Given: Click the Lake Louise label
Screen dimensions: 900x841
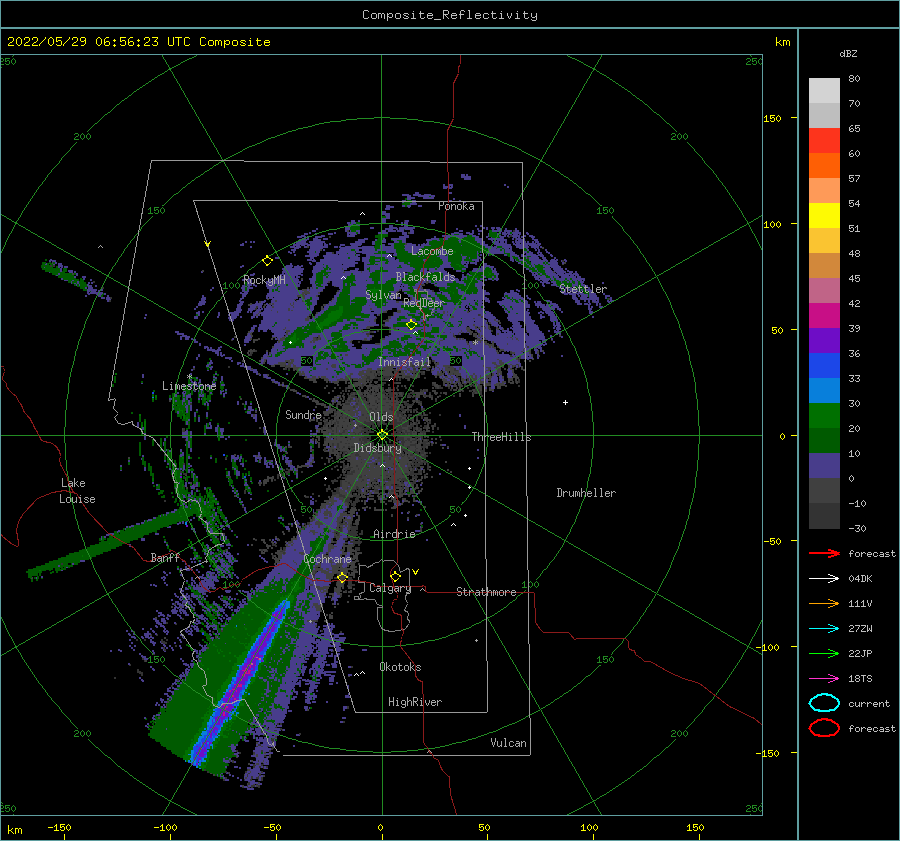Looking at the screenshot, I should click(x=77, y=491).
